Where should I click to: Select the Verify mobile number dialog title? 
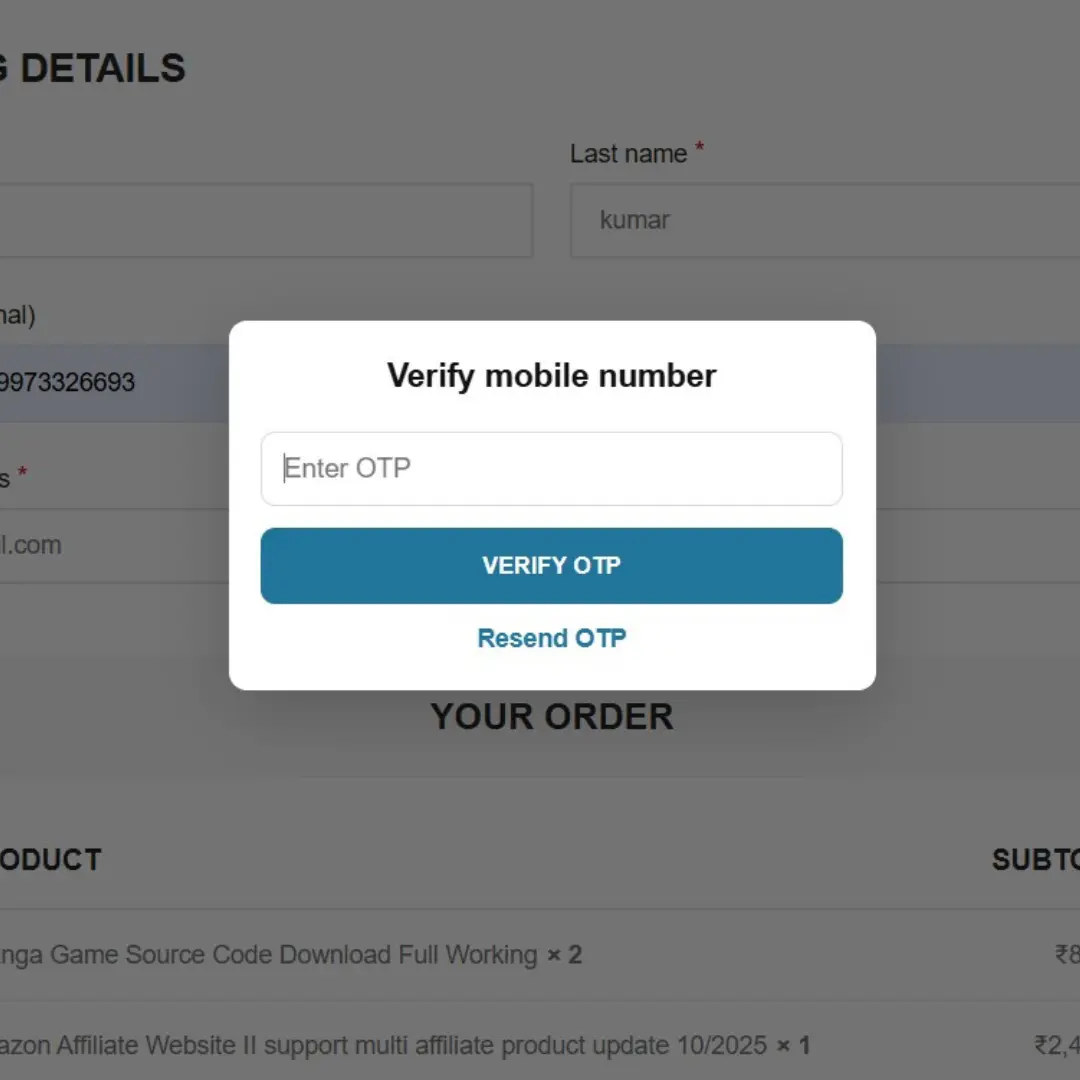tap(551, 375)
